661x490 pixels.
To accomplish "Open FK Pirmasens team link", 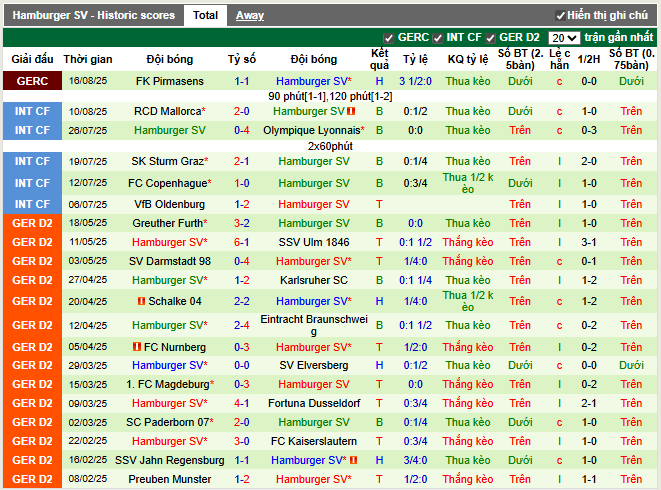I will coord(169,81).
